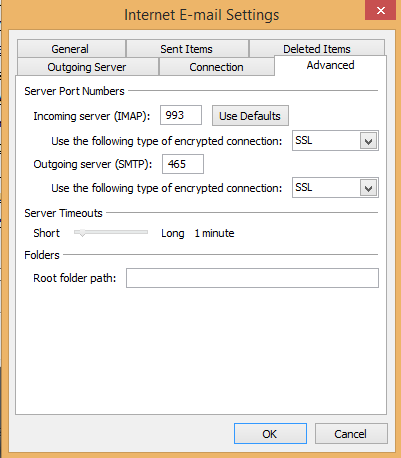Click the Cancel button
The width and height of the screenshot is (401, 458).
point(351,434)
